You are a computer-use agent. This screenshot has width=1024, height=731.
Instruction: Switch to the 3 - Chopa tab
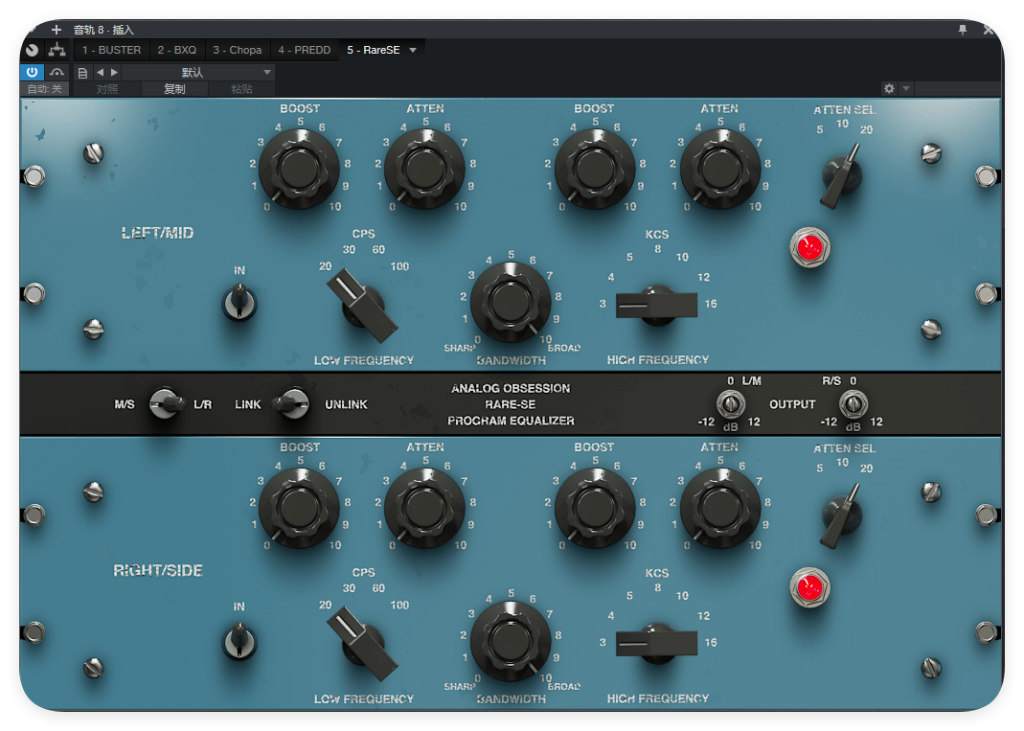(x=237, y=50)
